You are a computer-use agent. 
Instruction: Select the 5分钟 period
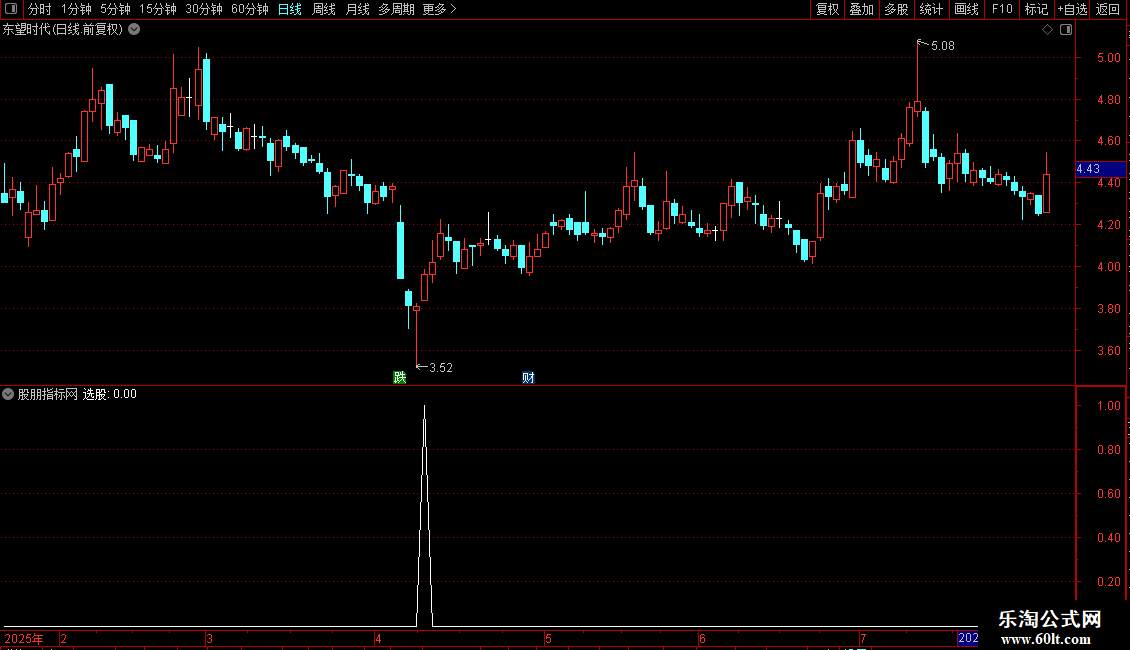[x=115, y=9]
